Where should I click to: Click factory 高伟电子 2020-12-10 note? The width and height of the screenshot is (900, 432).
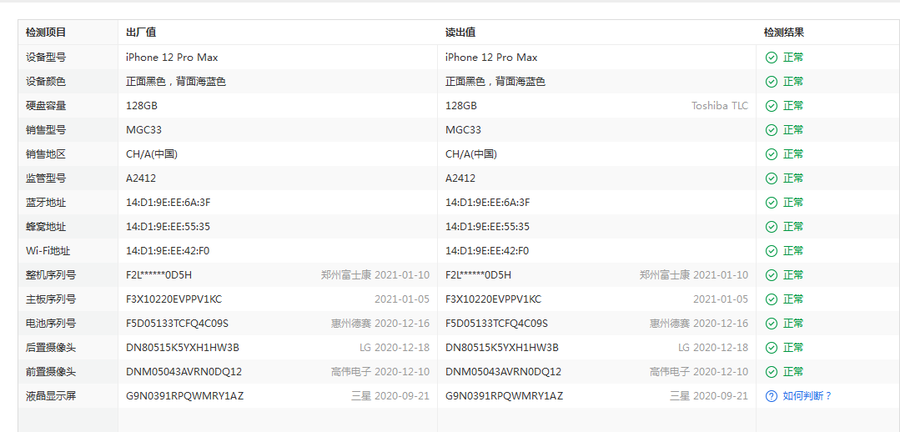[x=380, y=372]
